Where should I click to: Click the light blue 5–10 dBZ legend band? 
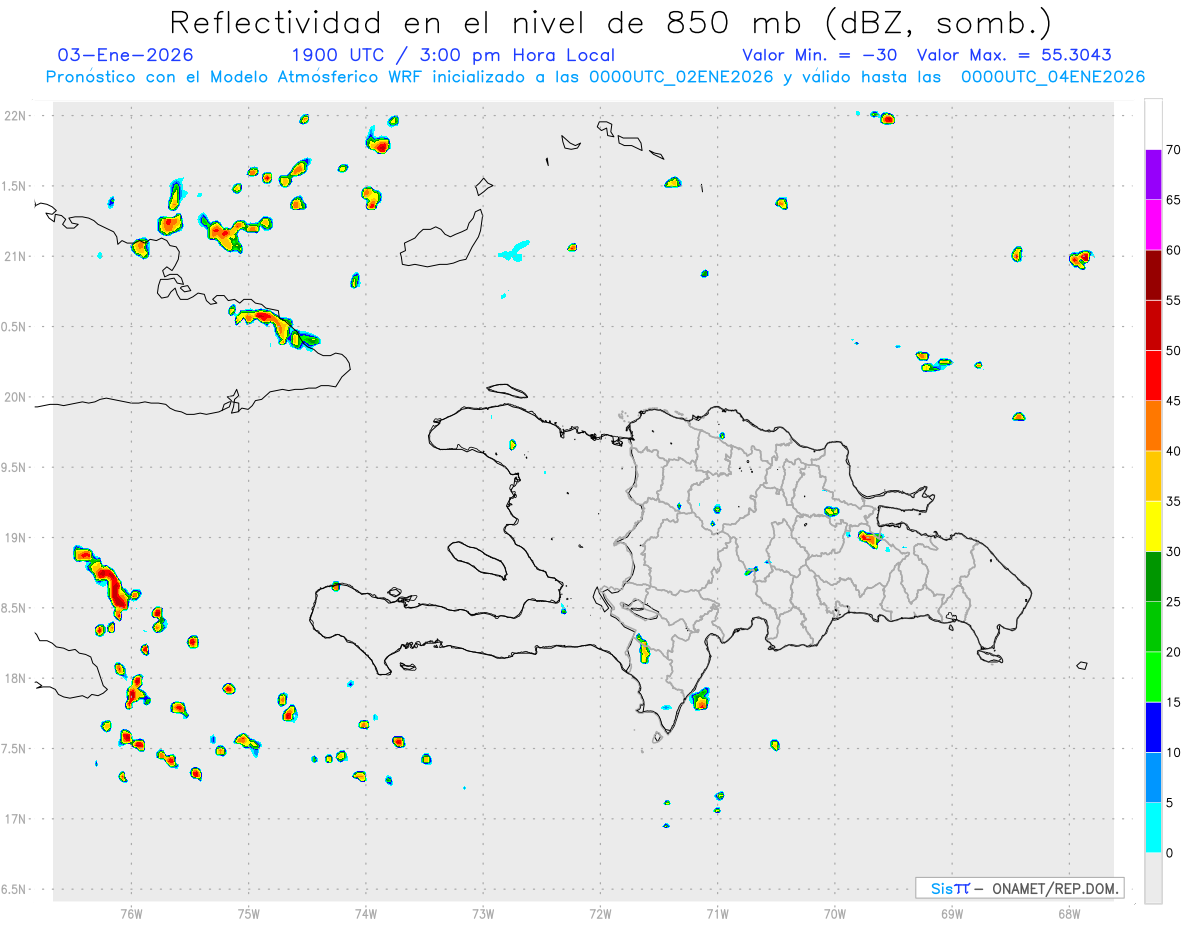[x=1154, y=778]
